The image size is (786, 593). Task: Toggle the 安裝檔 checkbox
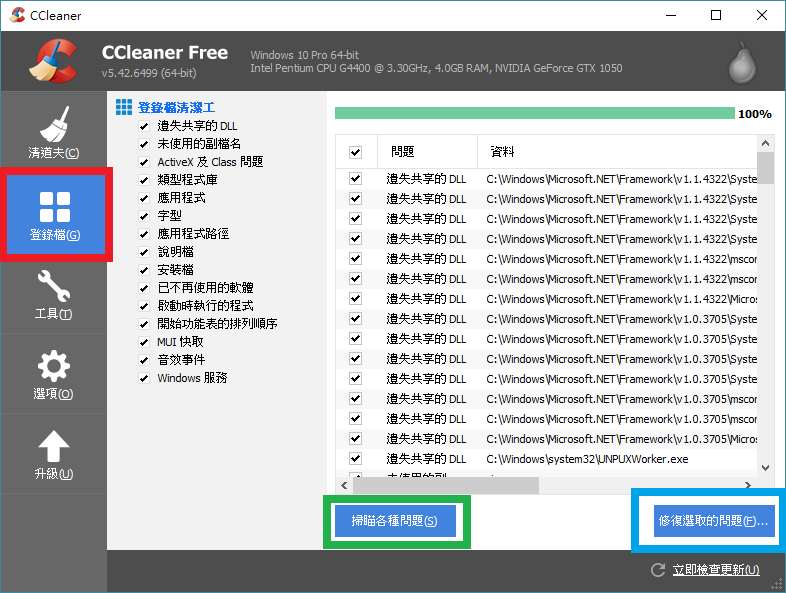144,270
